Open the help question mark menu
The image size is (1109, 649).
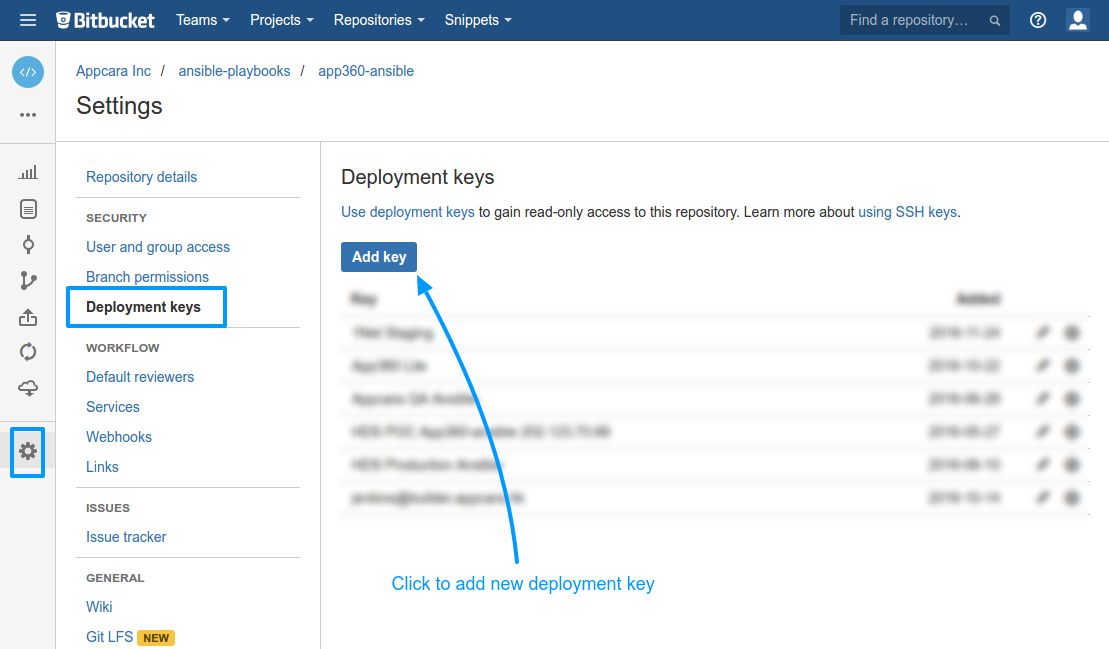(x=1038, y=20)
